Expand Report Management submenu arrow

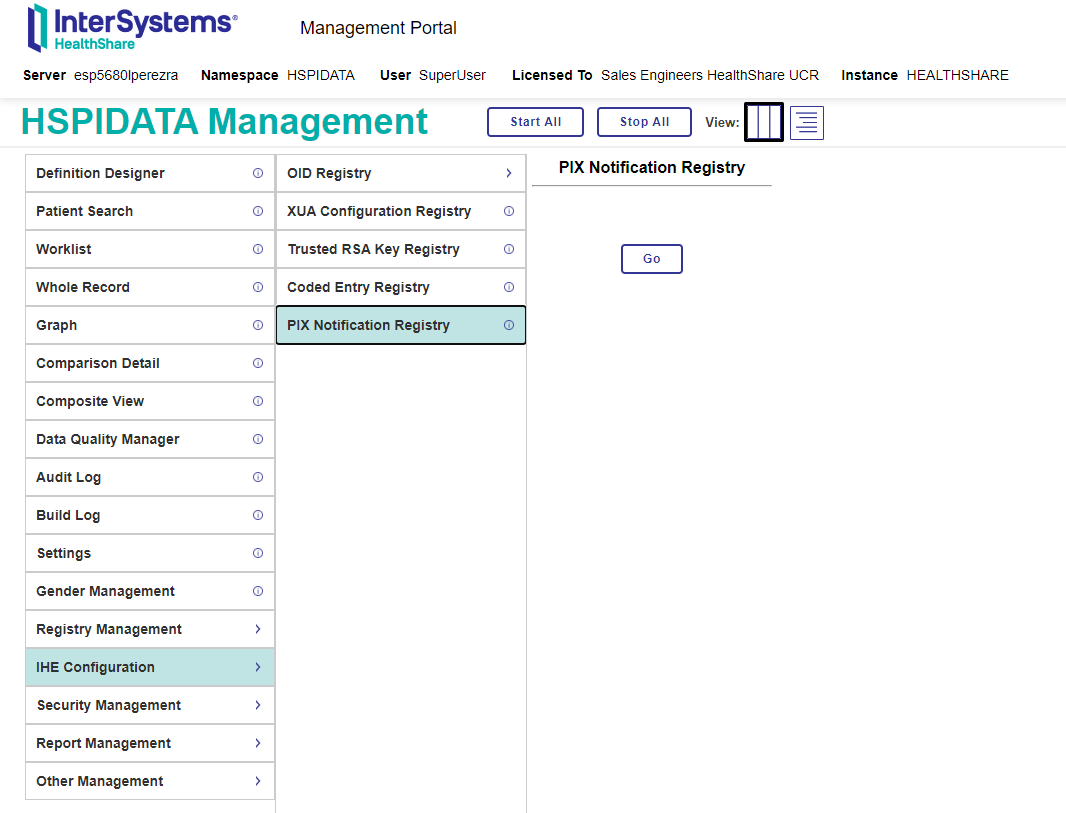tap(258, 744)
